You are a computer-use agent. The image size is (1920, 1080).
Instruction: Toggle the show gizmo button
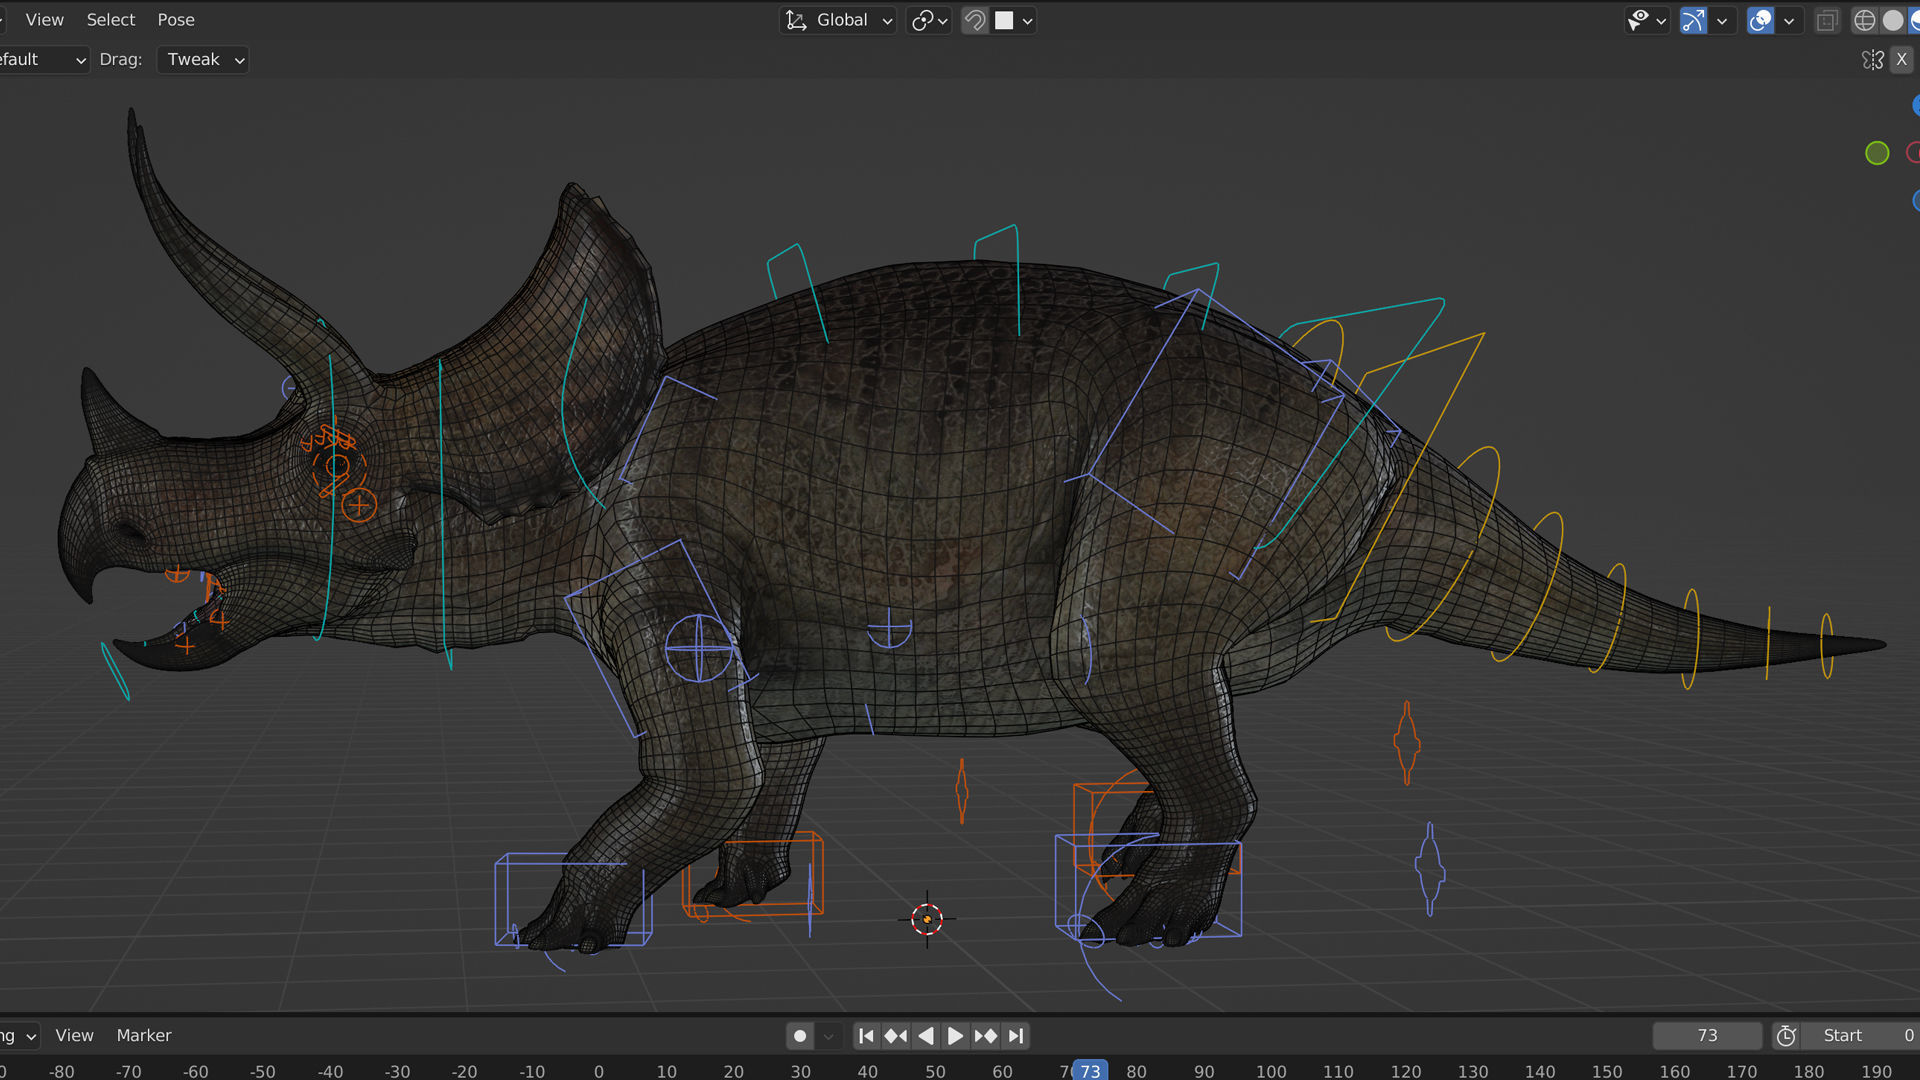[1693, 20]
